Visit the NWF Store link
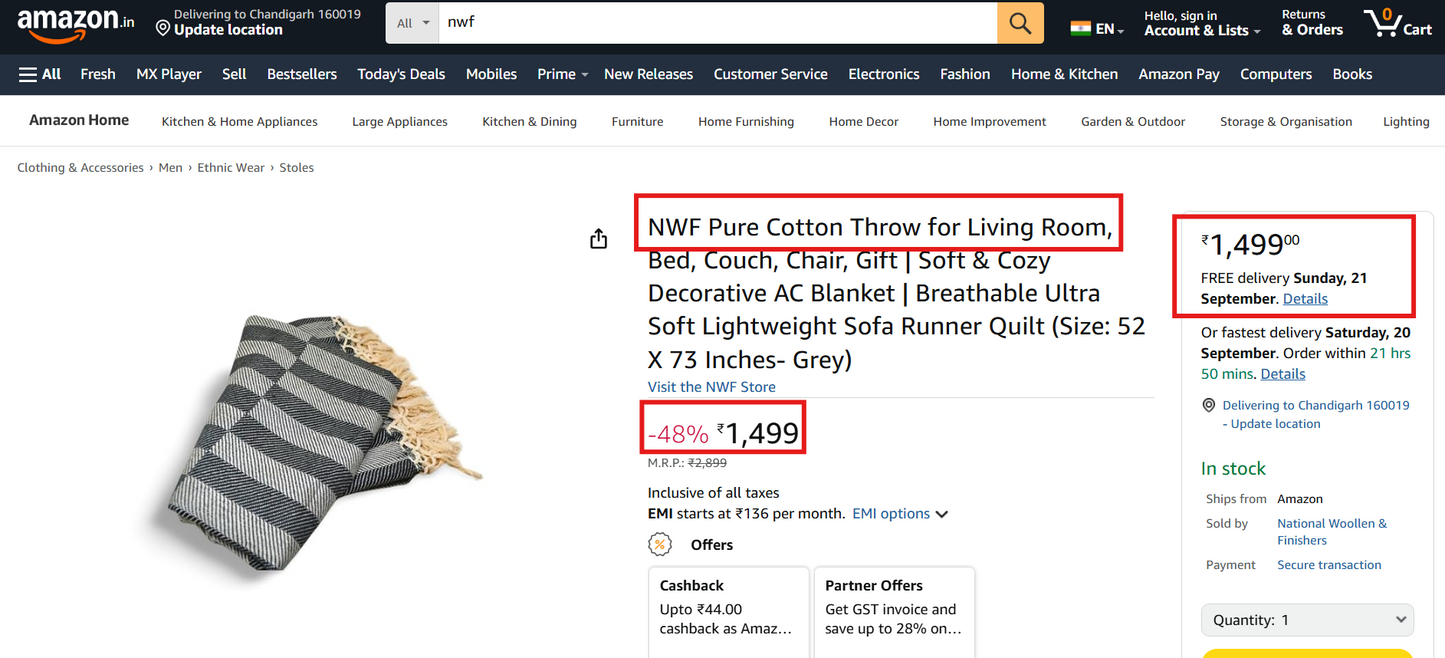Screen dimensions: 1445x658 coord(711,387)
